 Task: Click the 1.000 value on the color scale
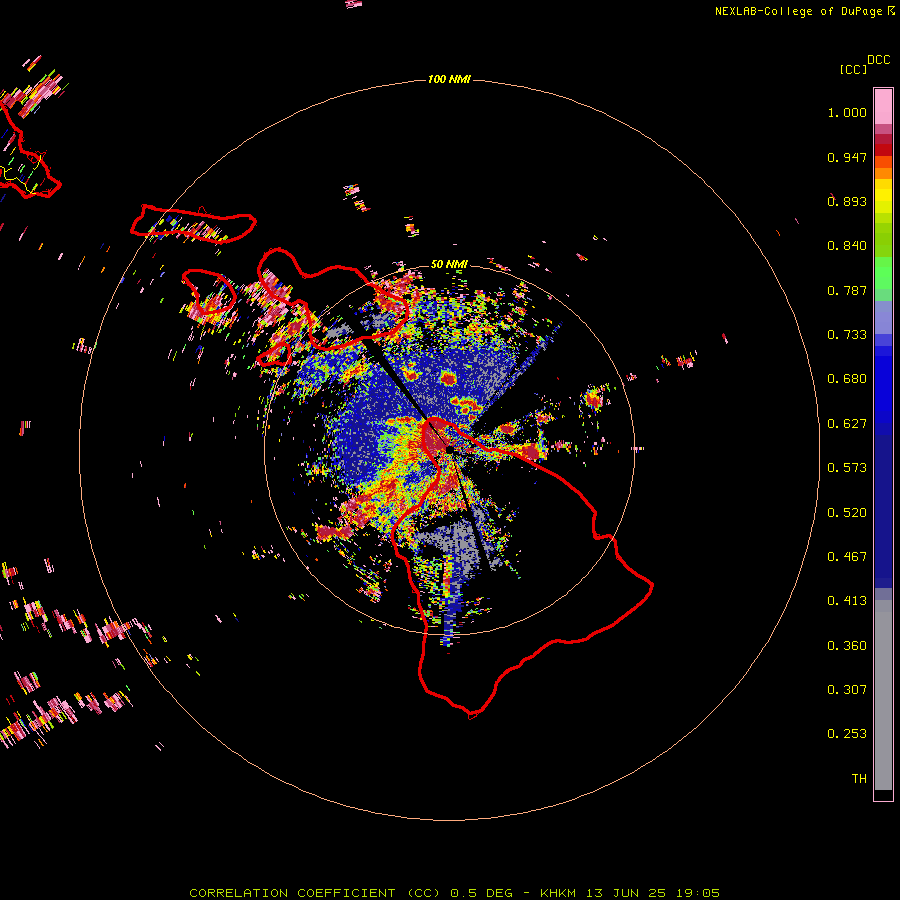click(847, 112)
